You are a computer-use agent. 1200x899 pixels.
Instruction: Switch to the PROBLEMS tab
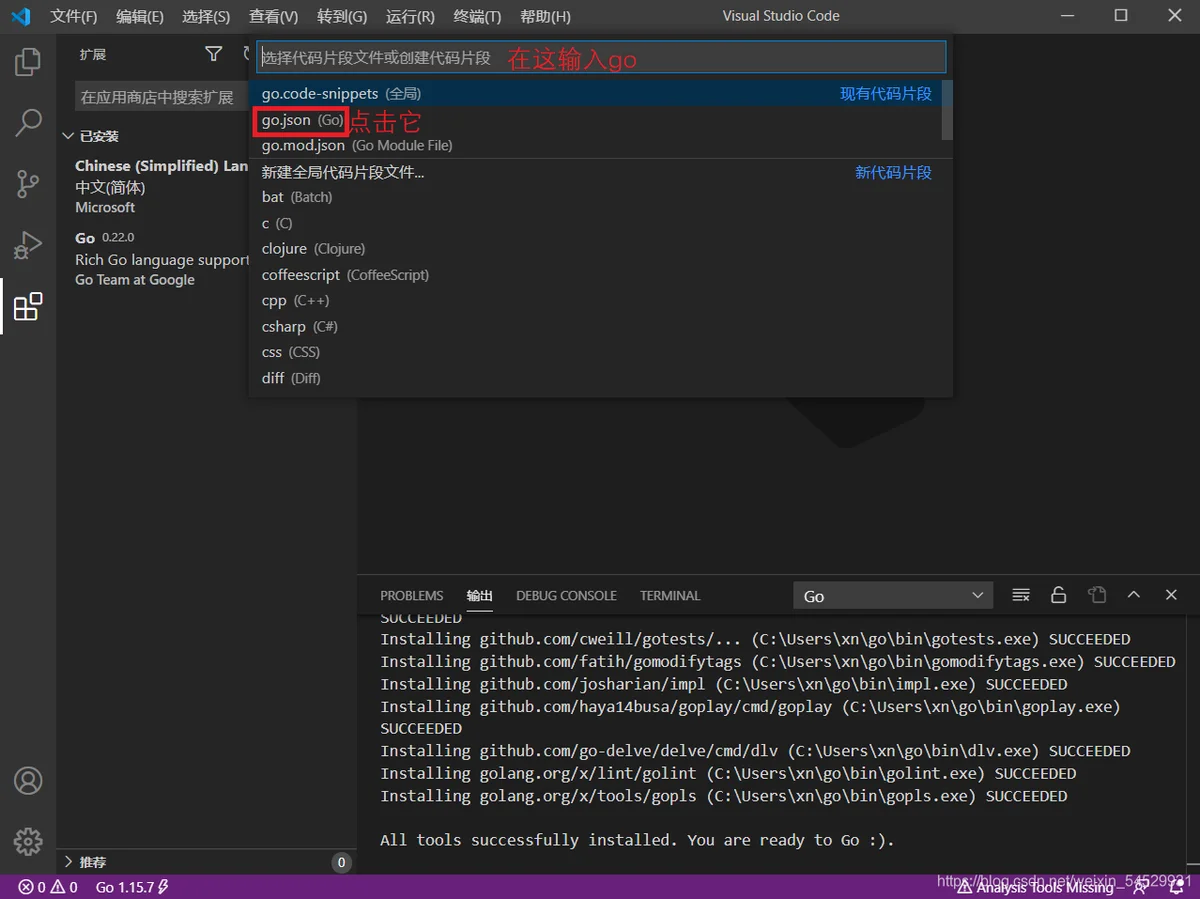point(412,595)
